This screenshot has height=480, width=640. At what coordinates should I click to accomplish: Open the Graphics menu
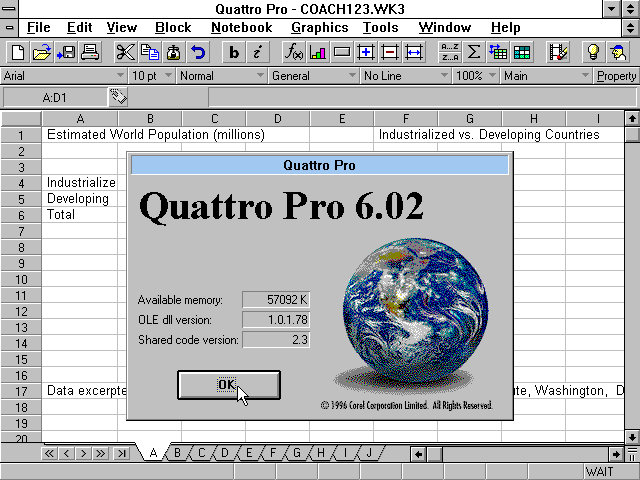coord(320,28)
